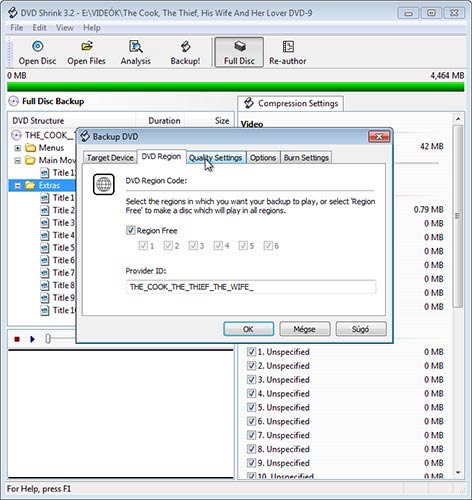The height and width of the screenshot is (500, 472).
Task: Open the Edit menu
Action: click(x=39, y=28)
